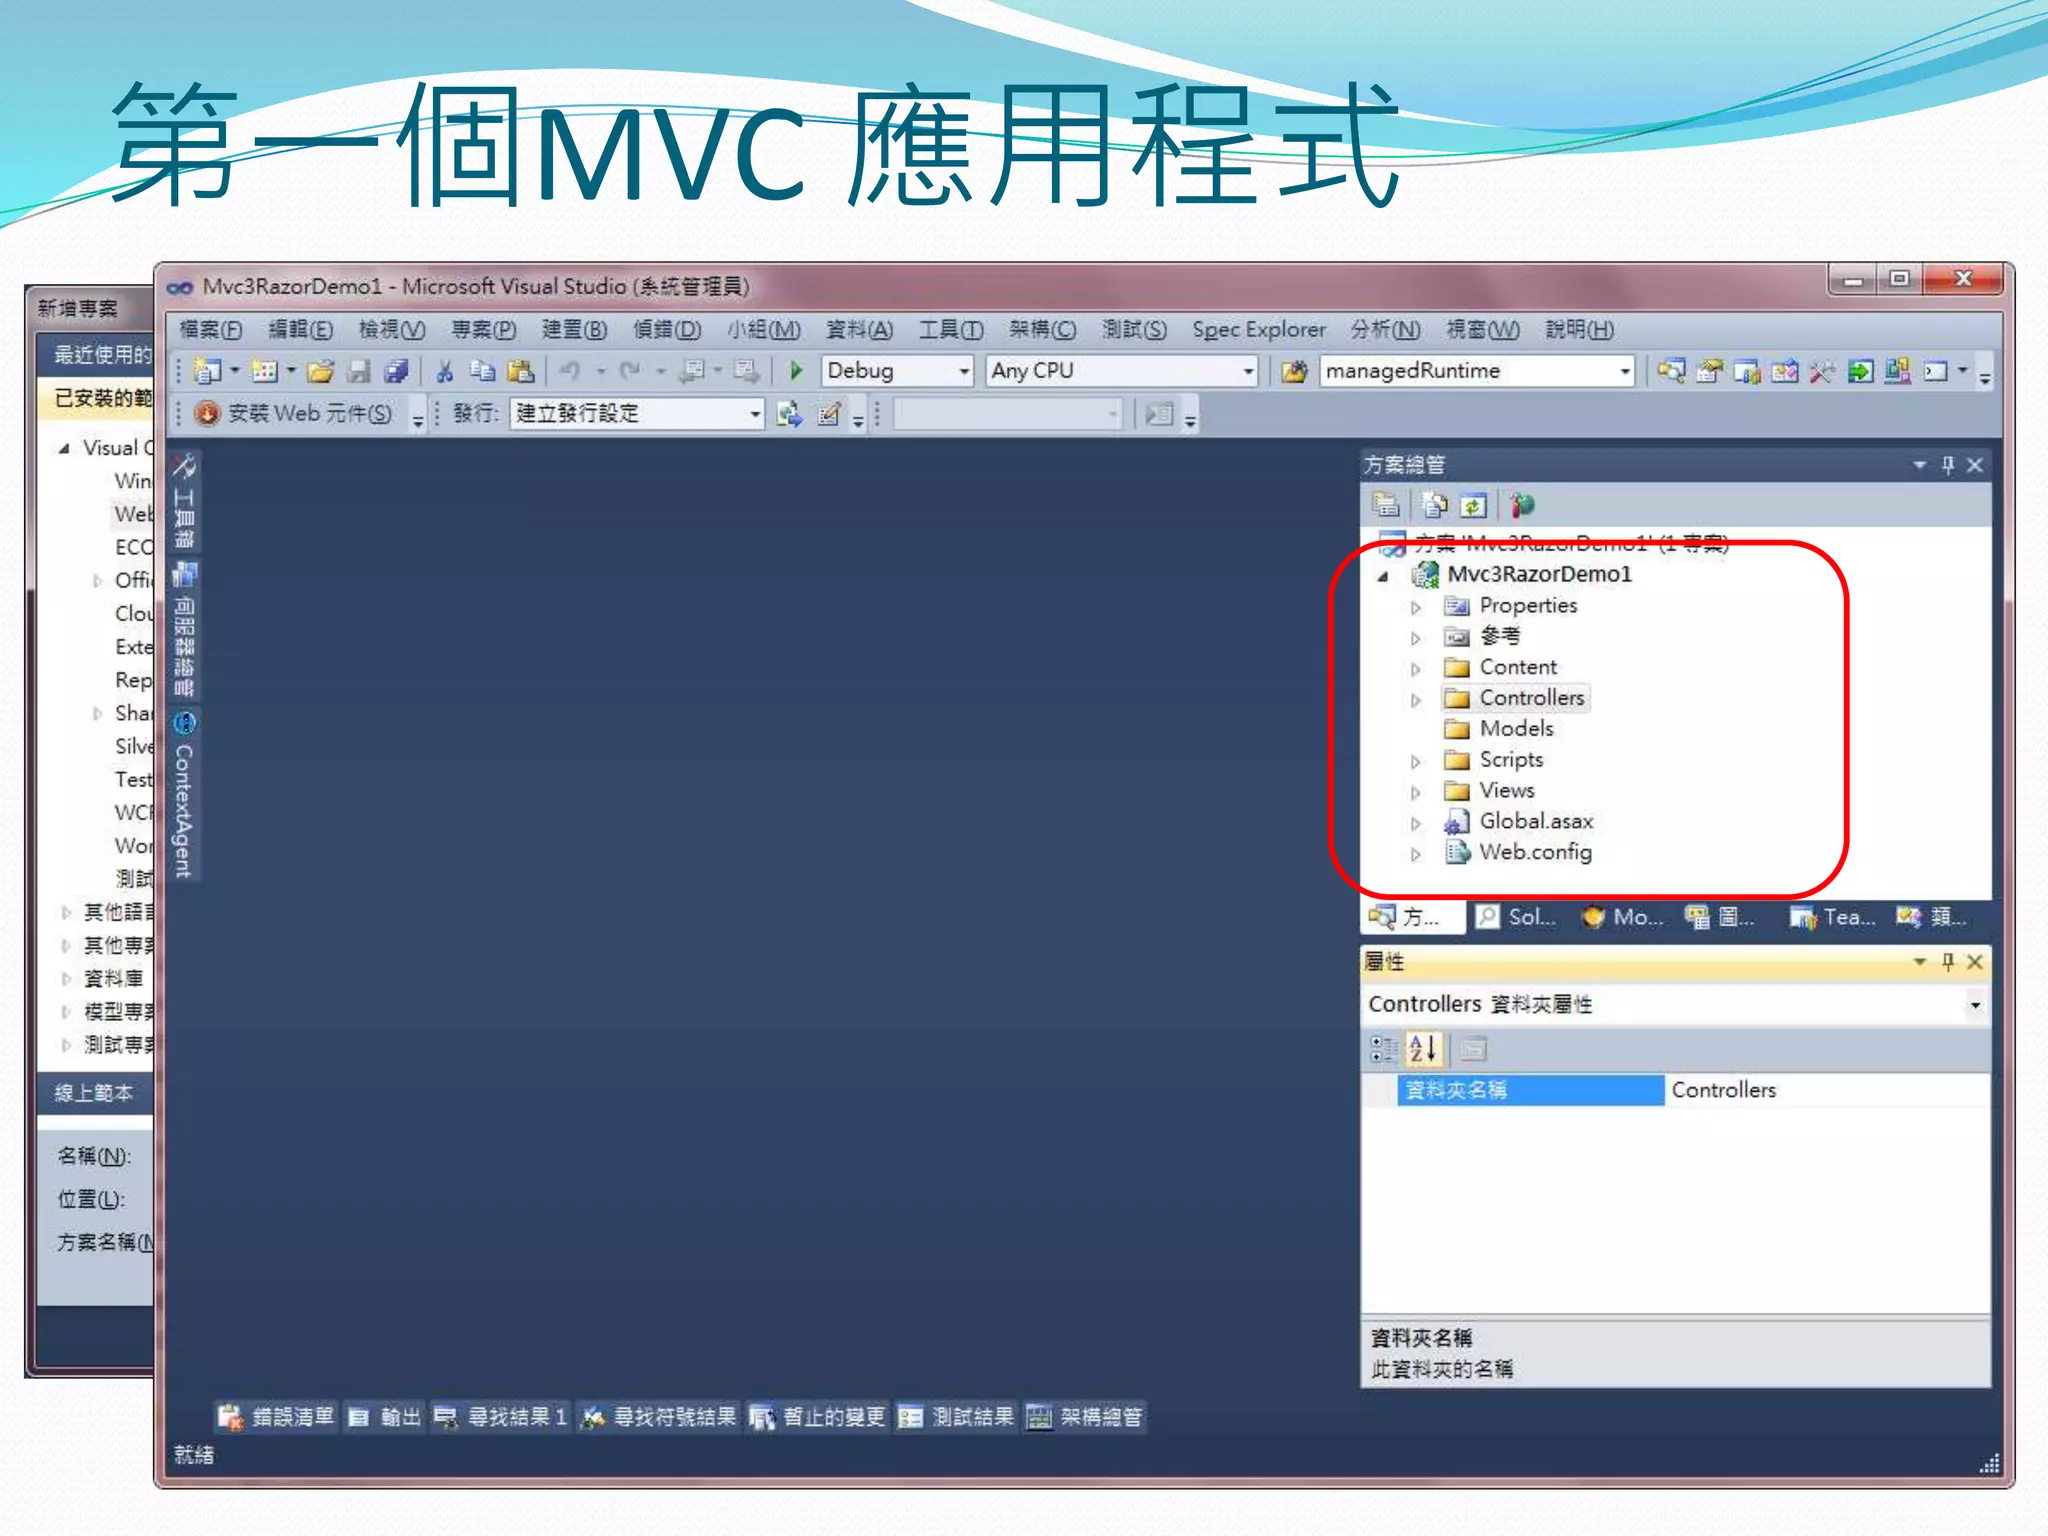Start debugging with the green play icon
Viewport: 2048px width, 1536px height.
[796, 371]
